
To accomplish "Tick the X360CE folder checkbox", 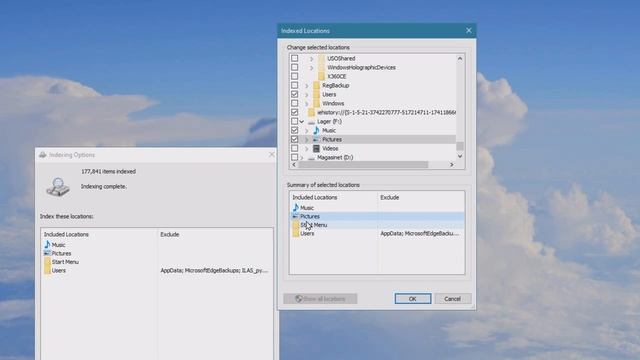I will point(294,76).
